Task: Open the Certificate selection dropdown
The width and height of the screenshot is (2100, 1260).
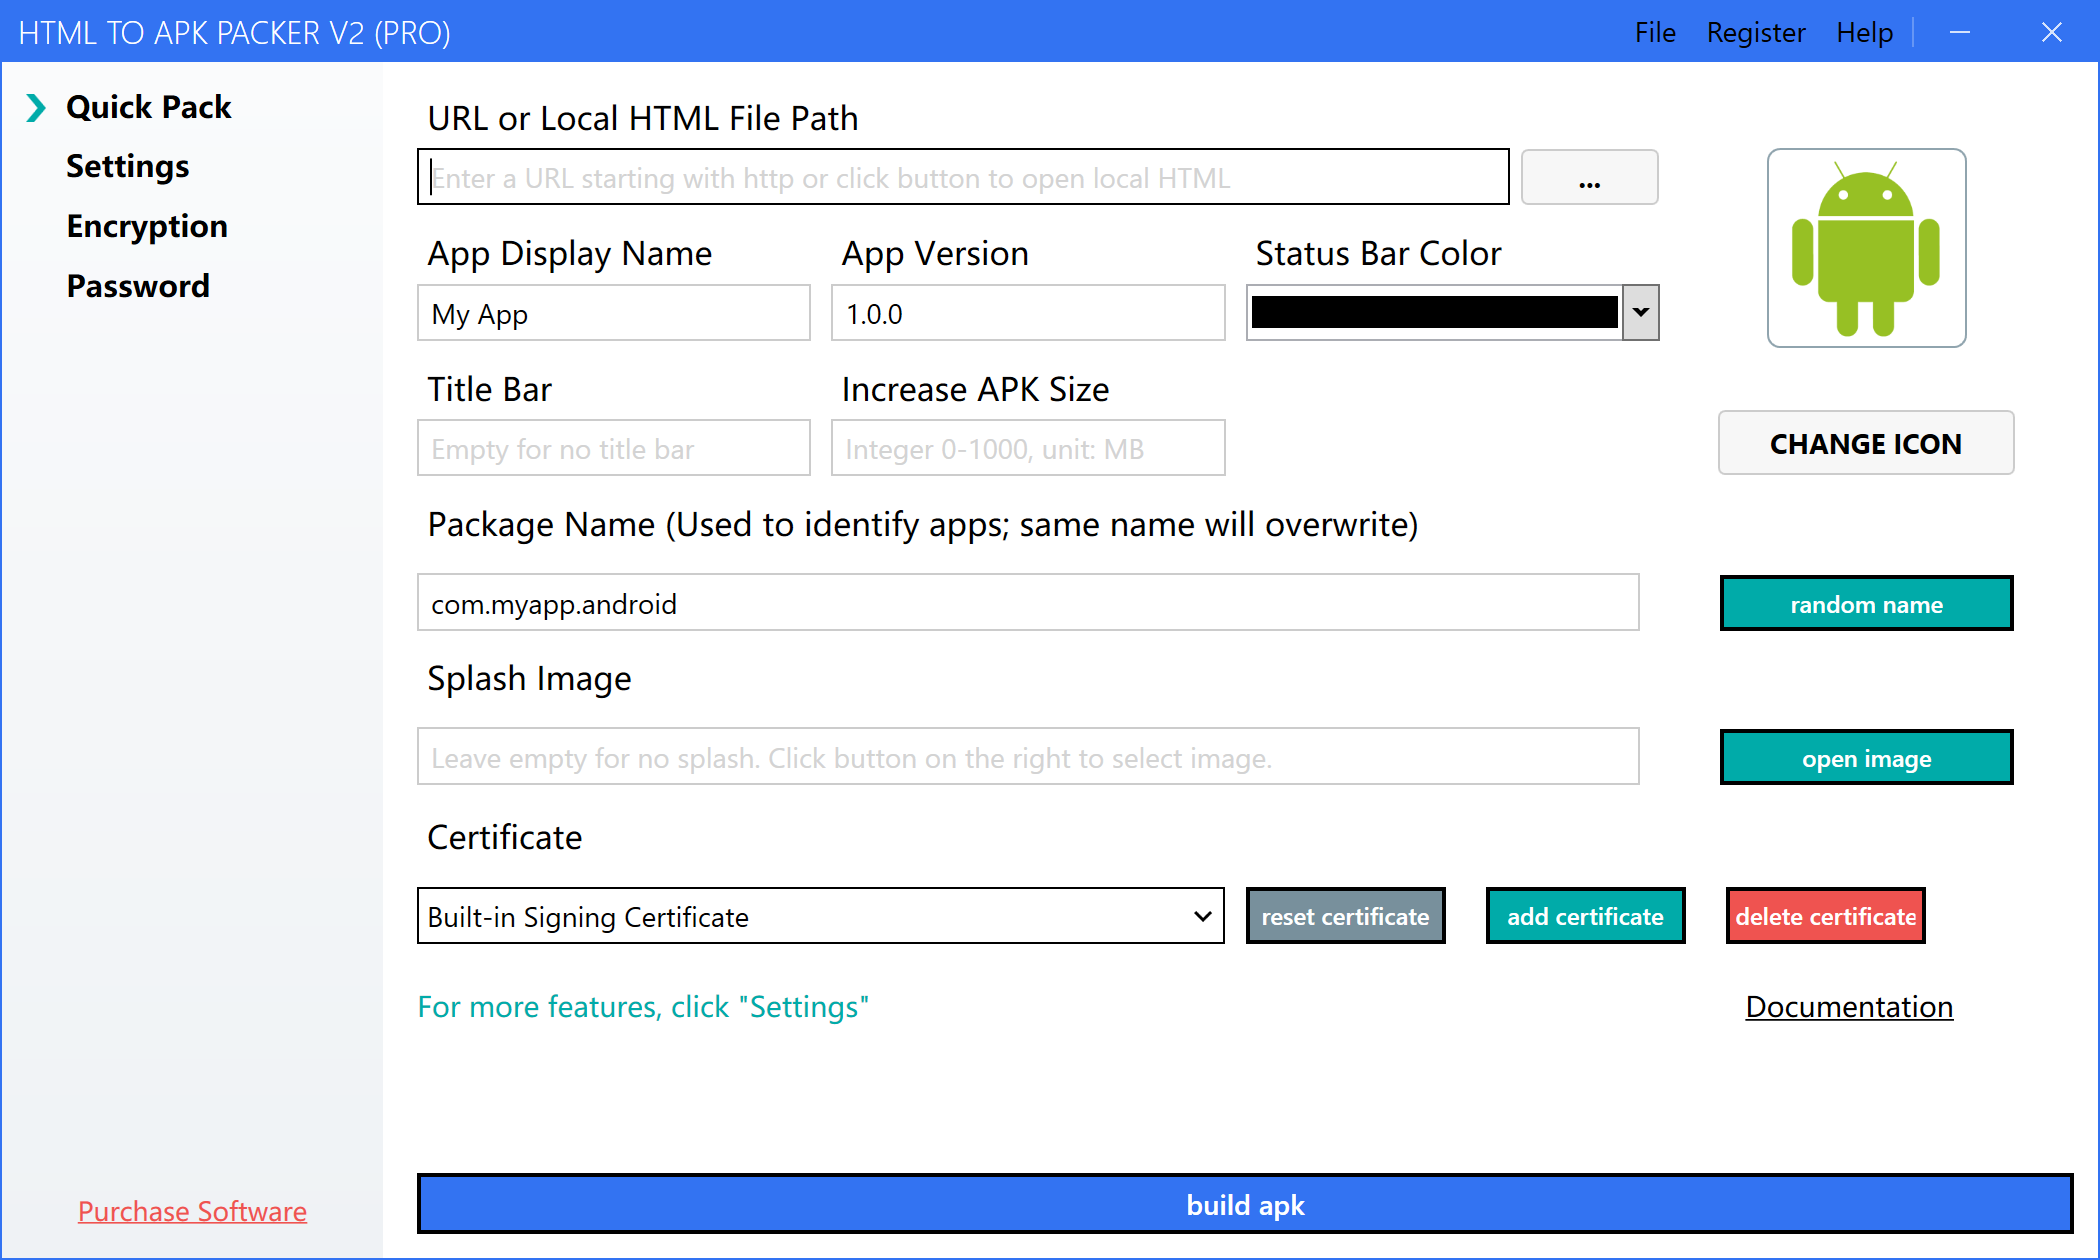Action: pyautogui.click(x=1203, y=916)
